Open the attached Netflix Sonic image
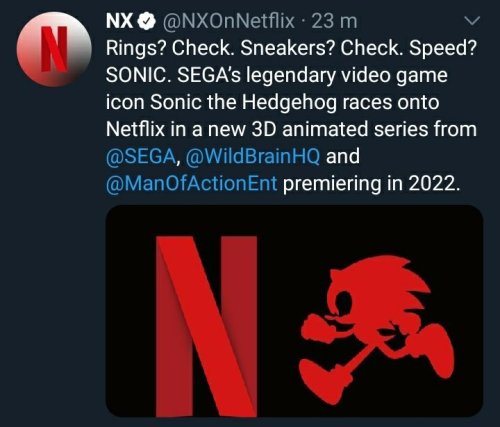The width and height of the screenshot is (500, 427). pyautogui.click(x=294, y=311)
